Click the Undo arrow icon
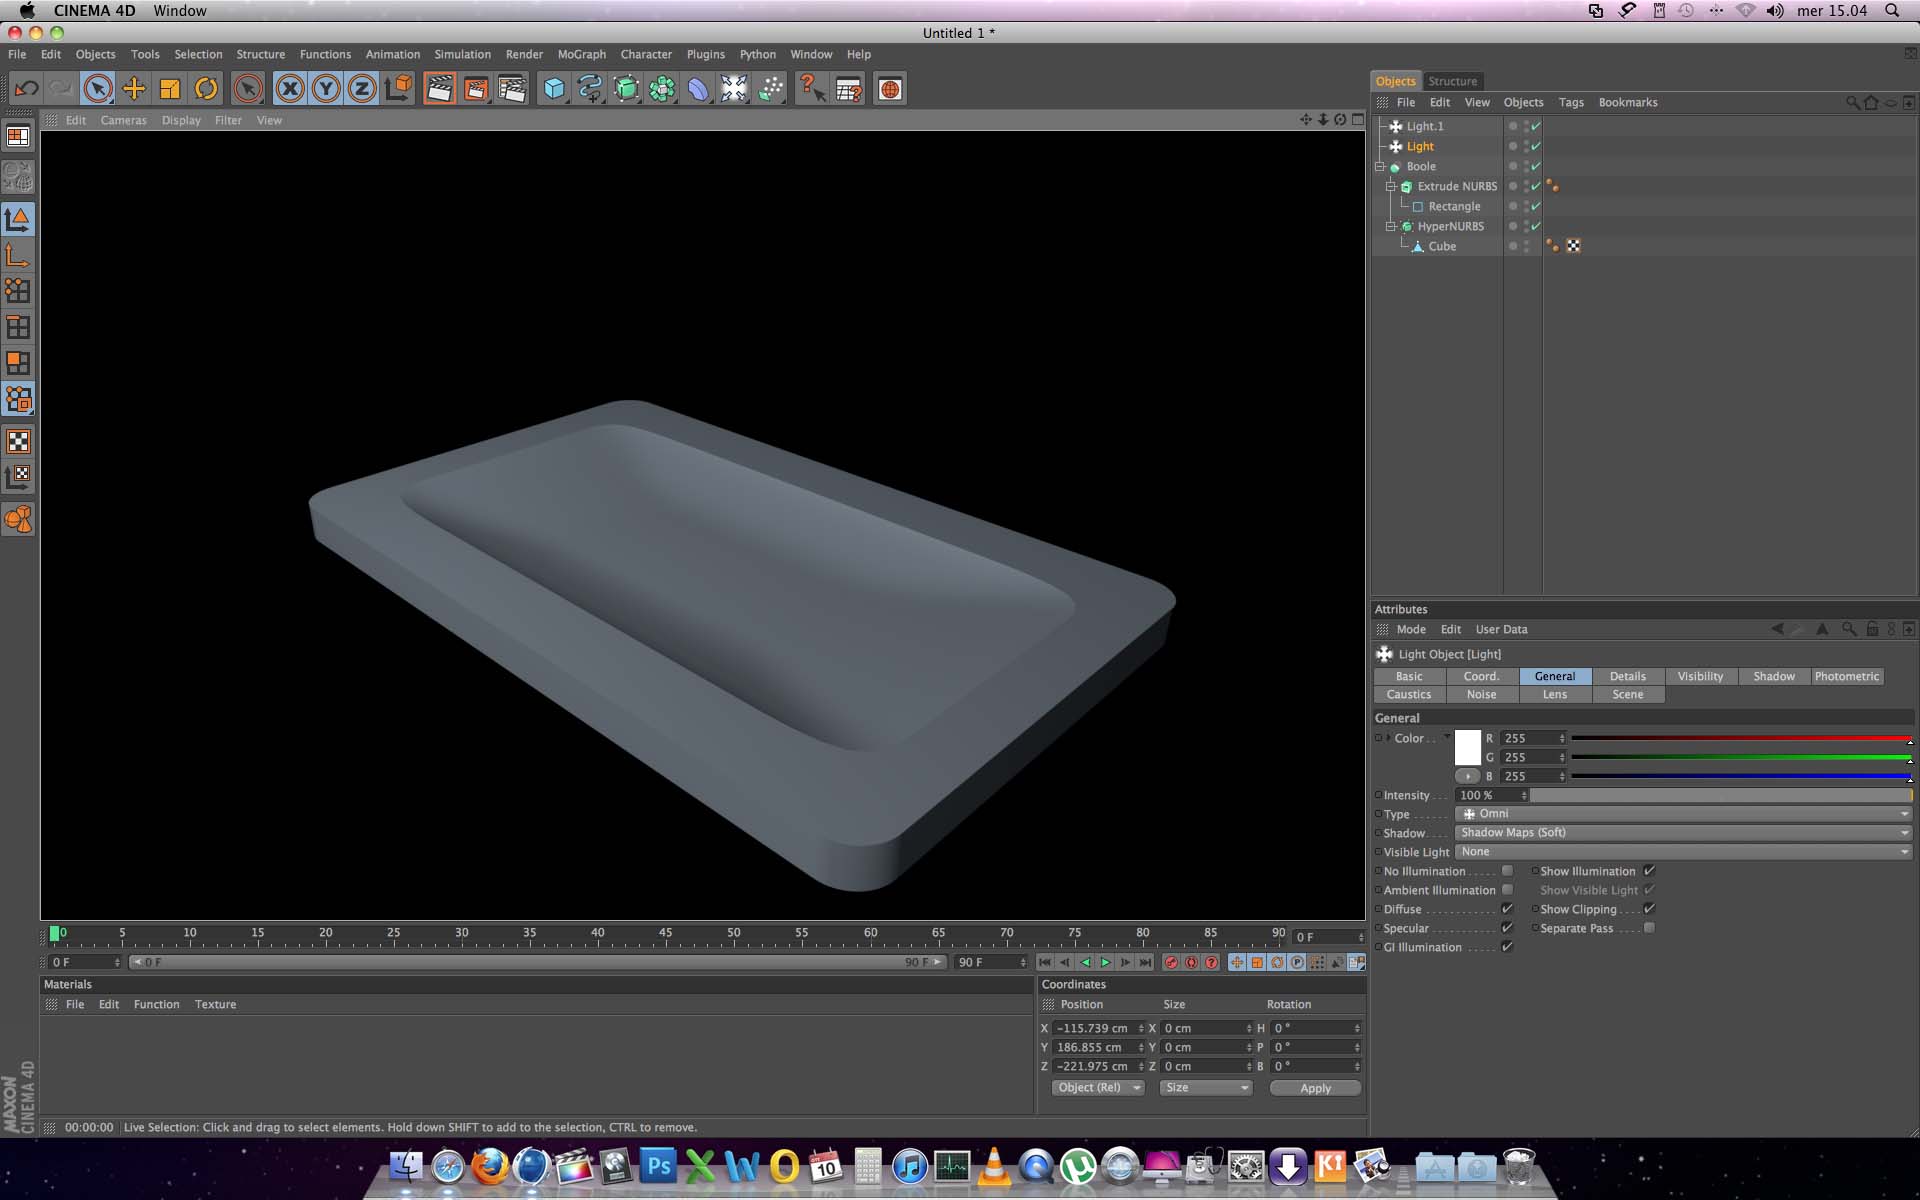This screenshot has width=1920, height=1200. click(26, 89)
